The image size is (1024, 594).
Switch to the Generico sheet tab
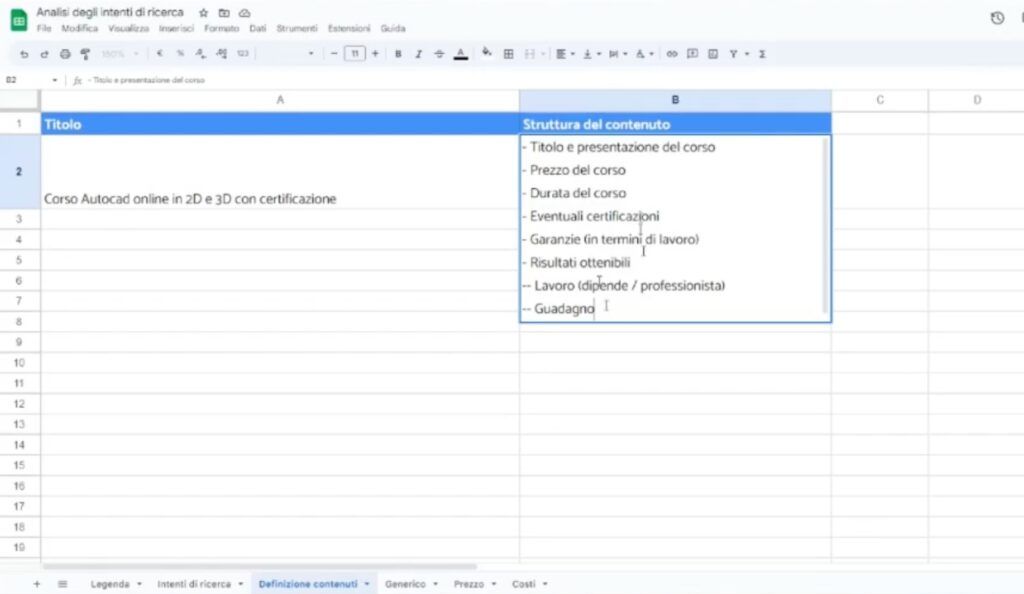pos(405,584)
